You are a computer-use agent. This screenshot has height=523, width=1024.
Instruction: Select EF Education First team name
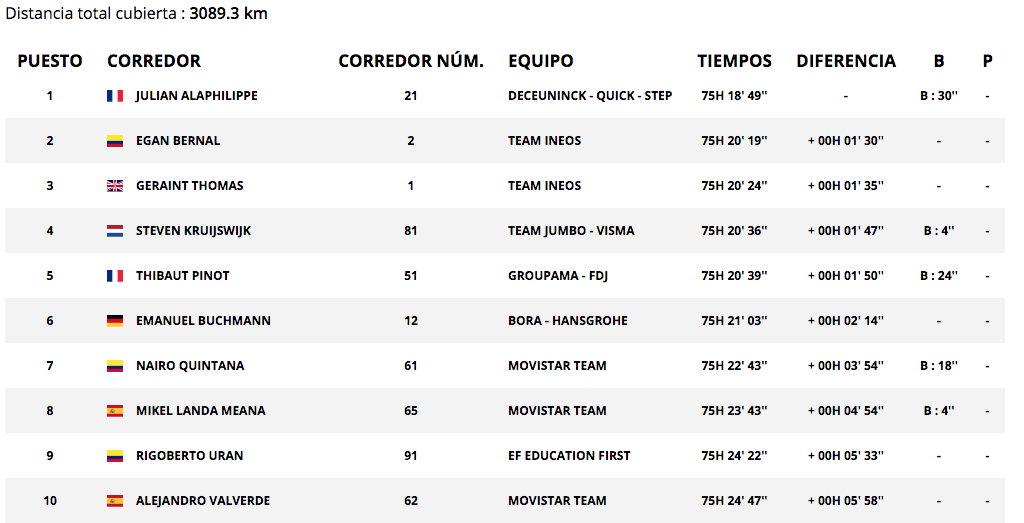pyautogui.click(x=569, y=456)
